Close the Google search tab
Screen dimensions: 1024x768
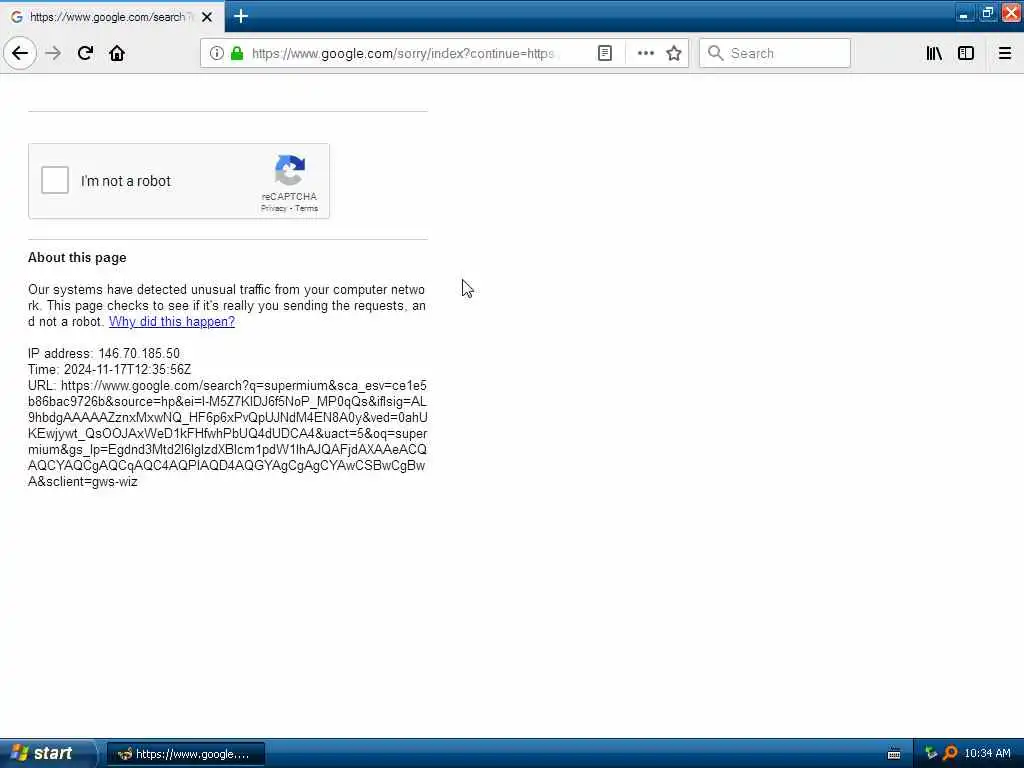(x=207, y=17)
